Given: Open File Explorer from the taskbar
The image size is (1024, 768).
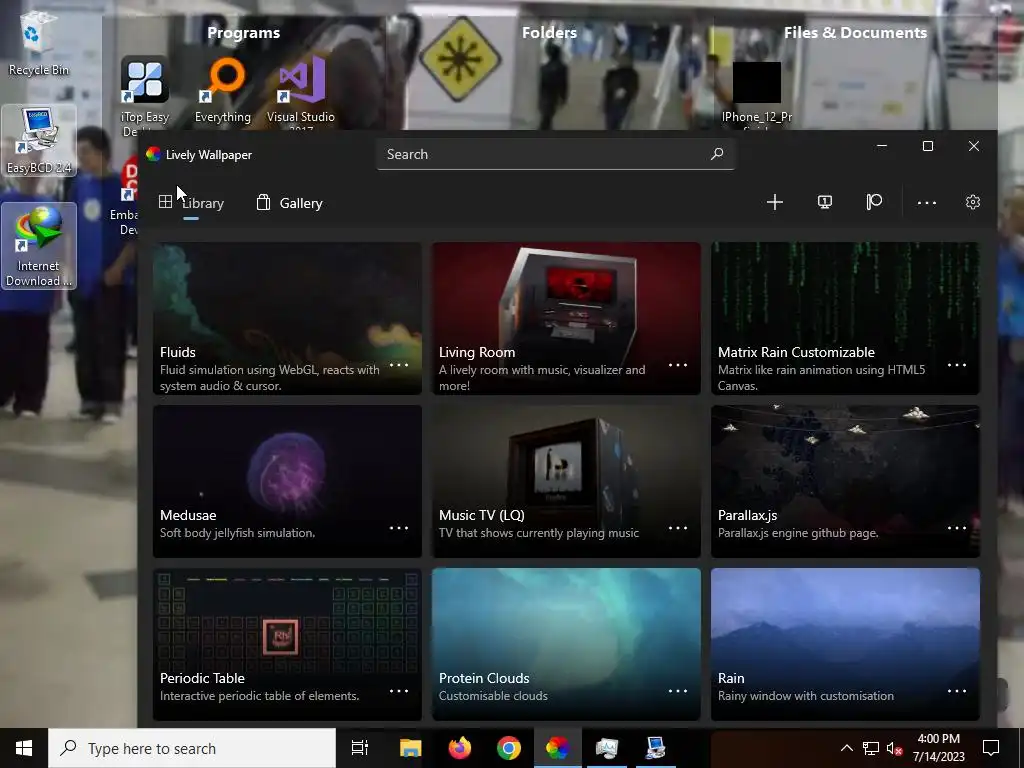Looking at the screenshot, I should (411, 748).
